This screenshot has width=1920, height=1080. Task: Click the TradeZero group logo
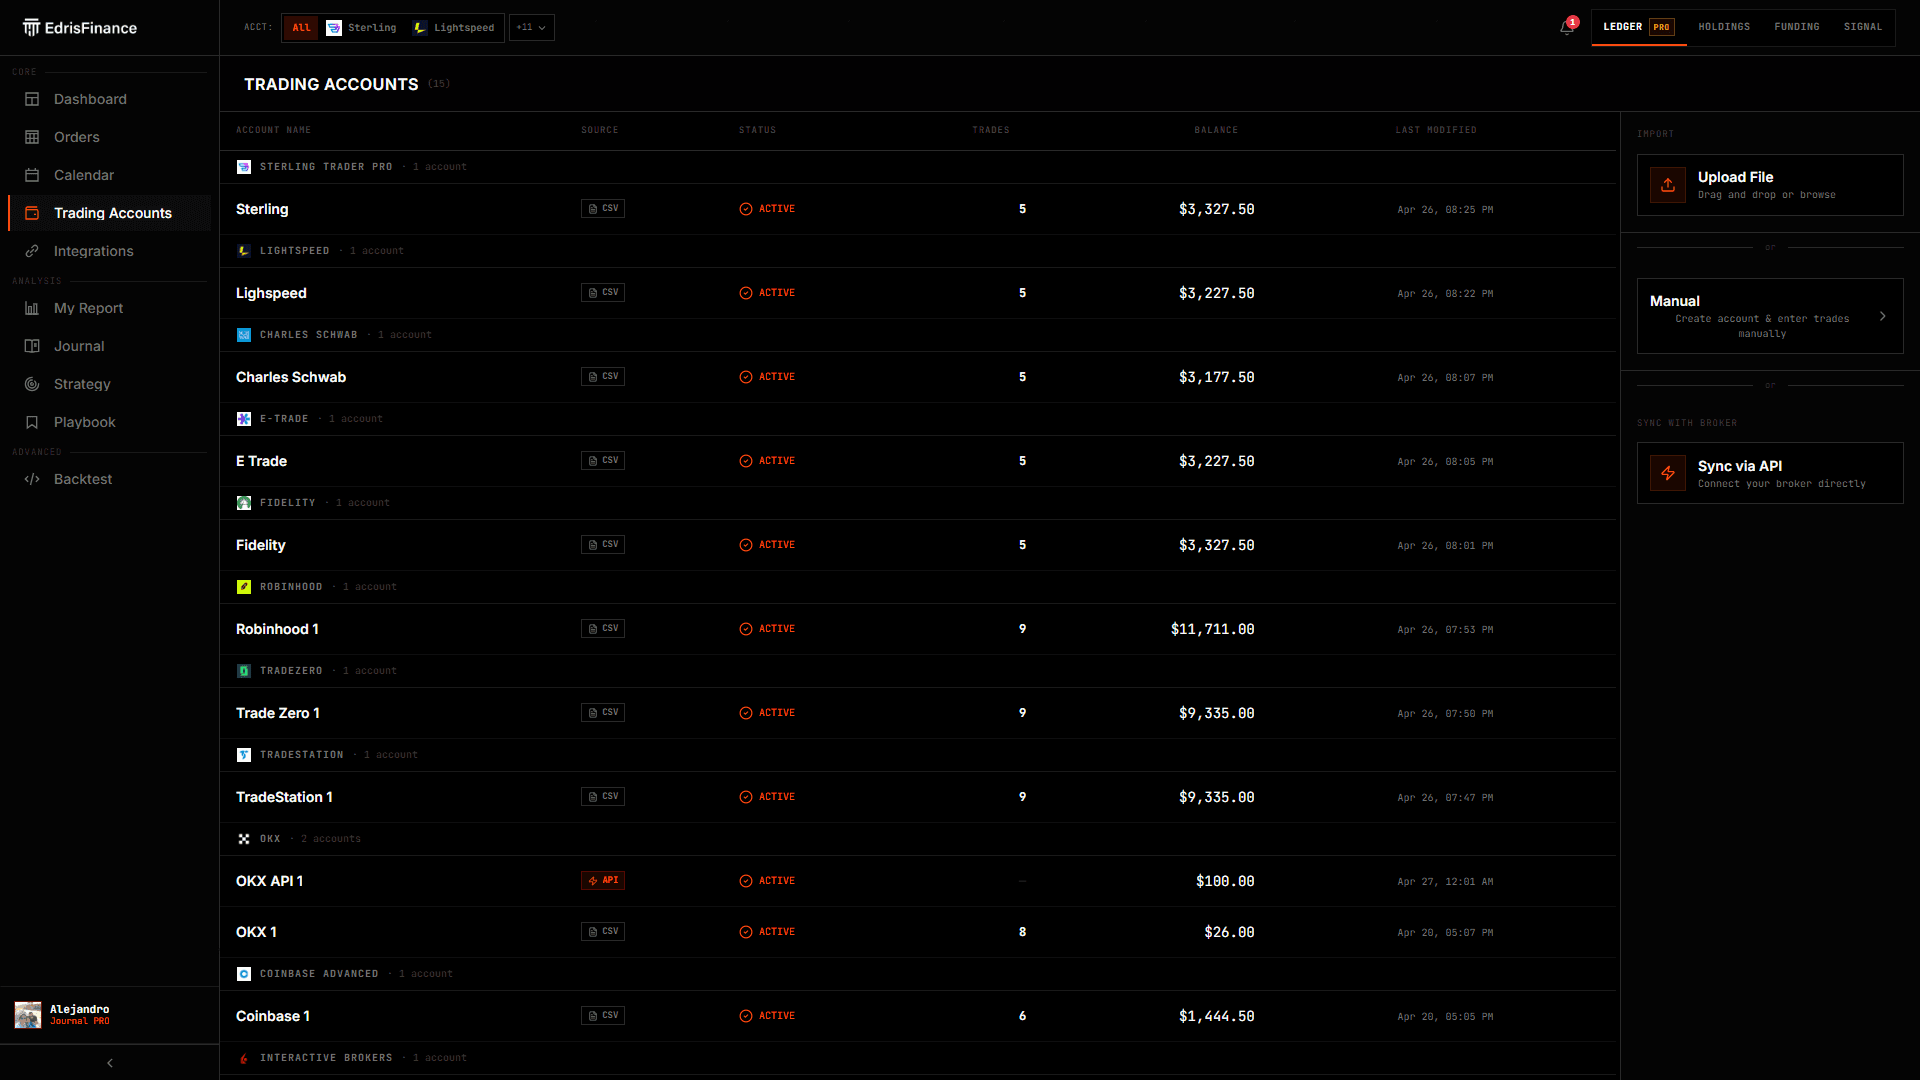pyautogui.click(x=244, y=671)
